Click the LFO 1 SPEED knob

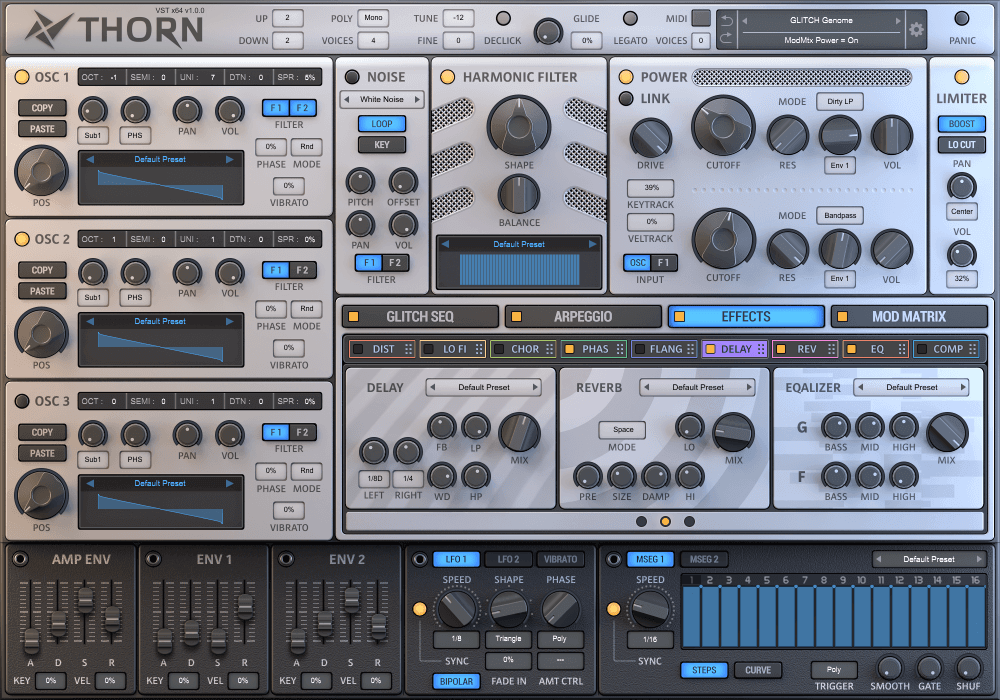click(457, 609)
